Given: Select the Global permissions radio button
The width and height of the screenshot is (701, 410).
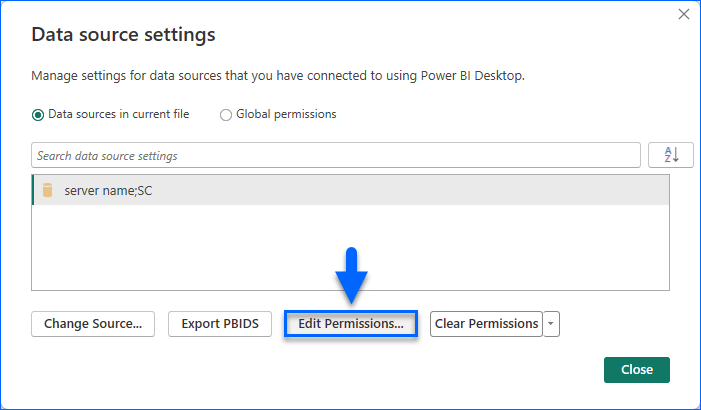Looking at the screenshot, I should pyautogui.click(x=226, y=114).
